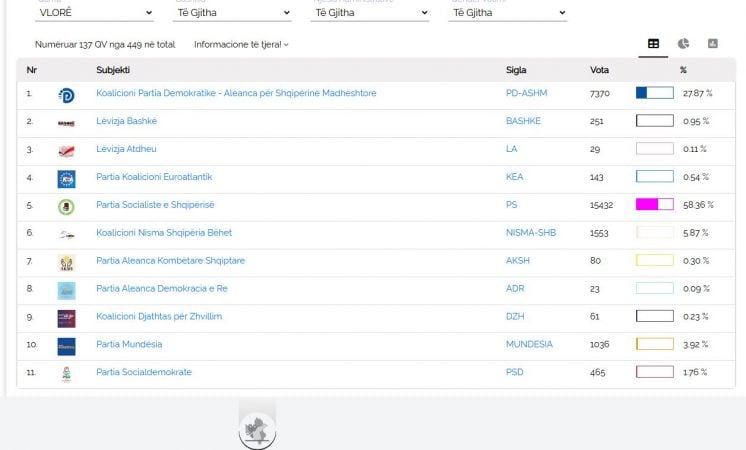
Task: Click the Aleanca Demokracia e Re logo
Action: pyautogui.click(x=66, y=291)
